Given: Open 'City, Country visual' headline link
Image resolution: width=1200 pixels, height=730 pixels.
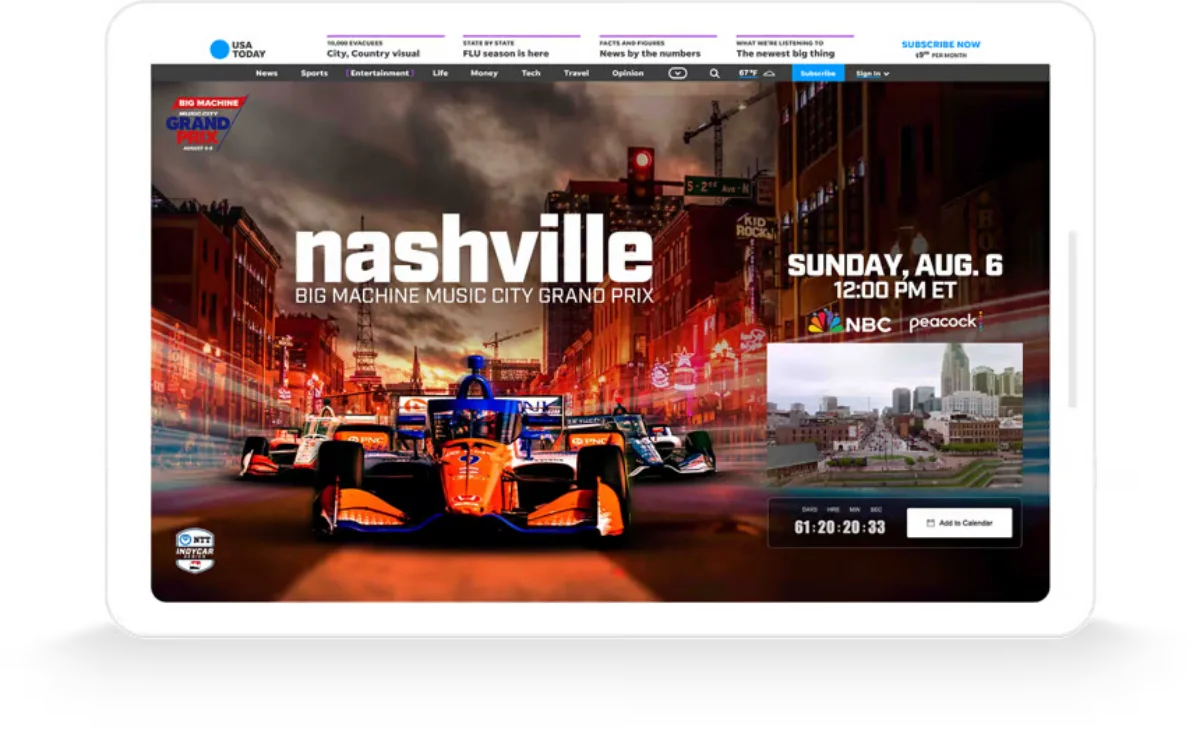Looking at the screenshot, I should [x=373, y=54].
